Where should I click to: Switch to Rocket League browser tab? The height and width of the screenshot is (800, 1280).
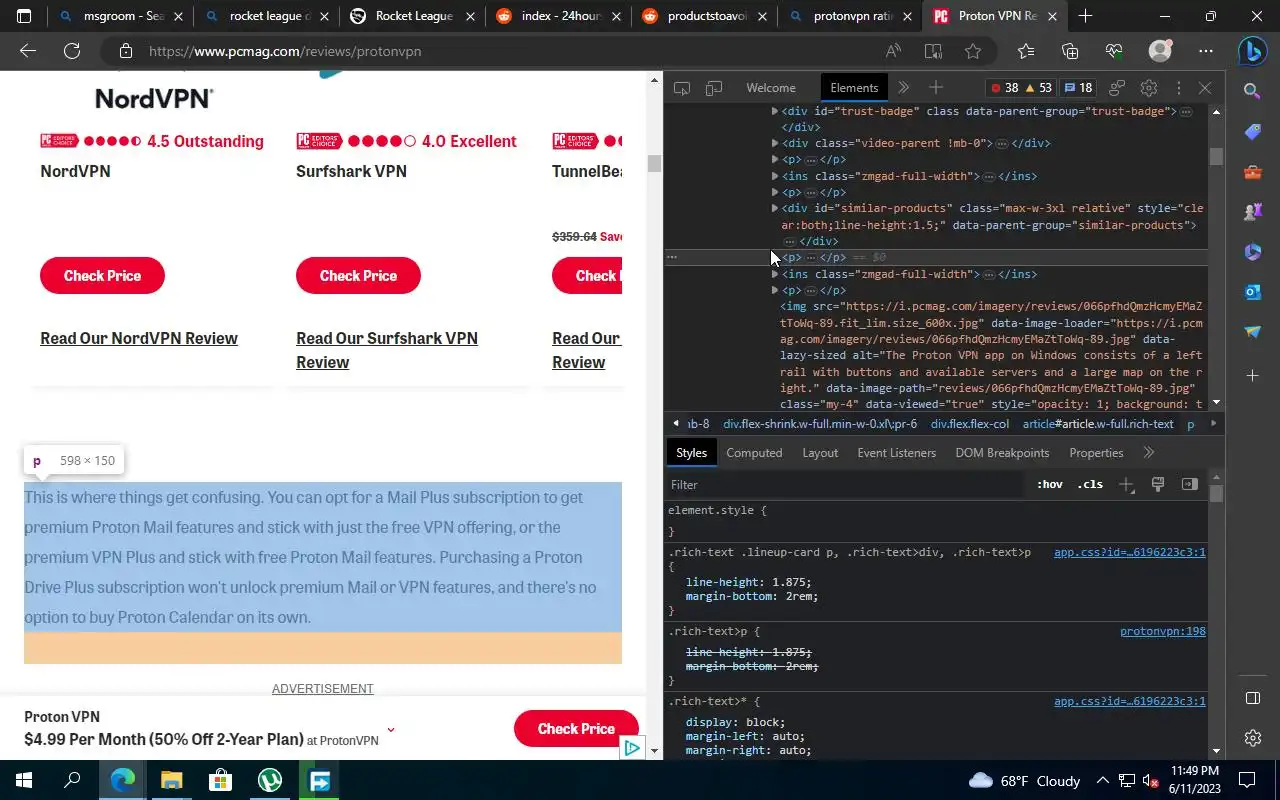414,16
